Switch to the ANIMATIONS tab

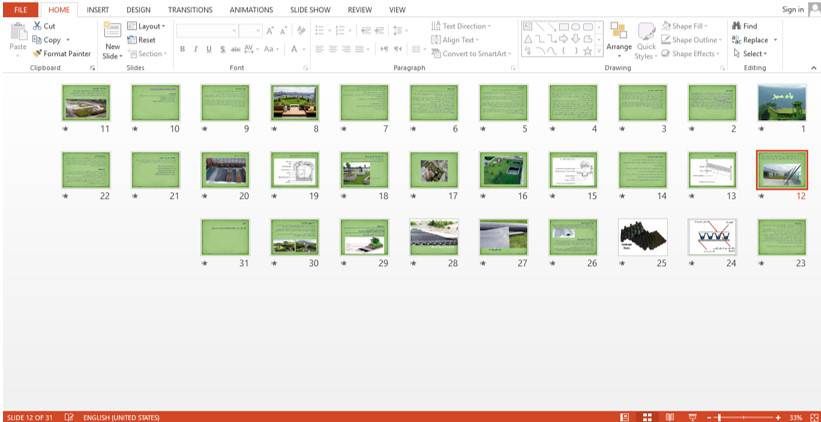(x=251, y=10)
